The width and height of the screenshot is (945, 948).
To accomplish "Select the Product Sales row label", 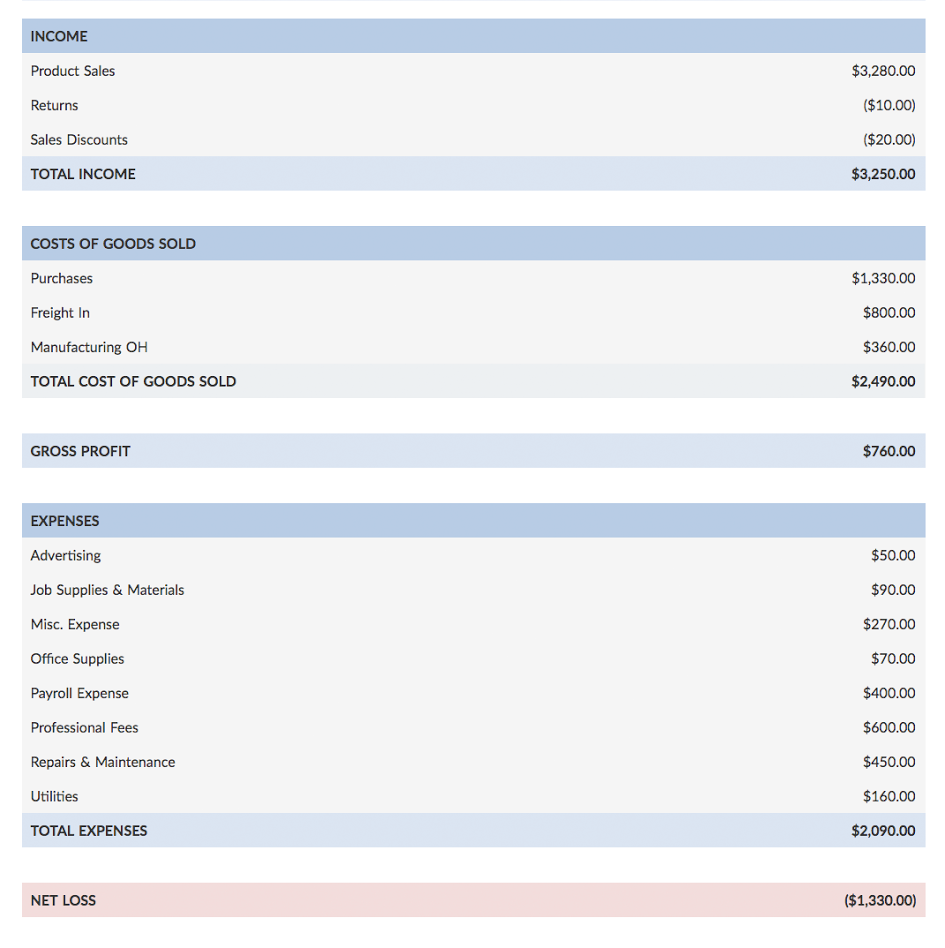I will (73, 71).
